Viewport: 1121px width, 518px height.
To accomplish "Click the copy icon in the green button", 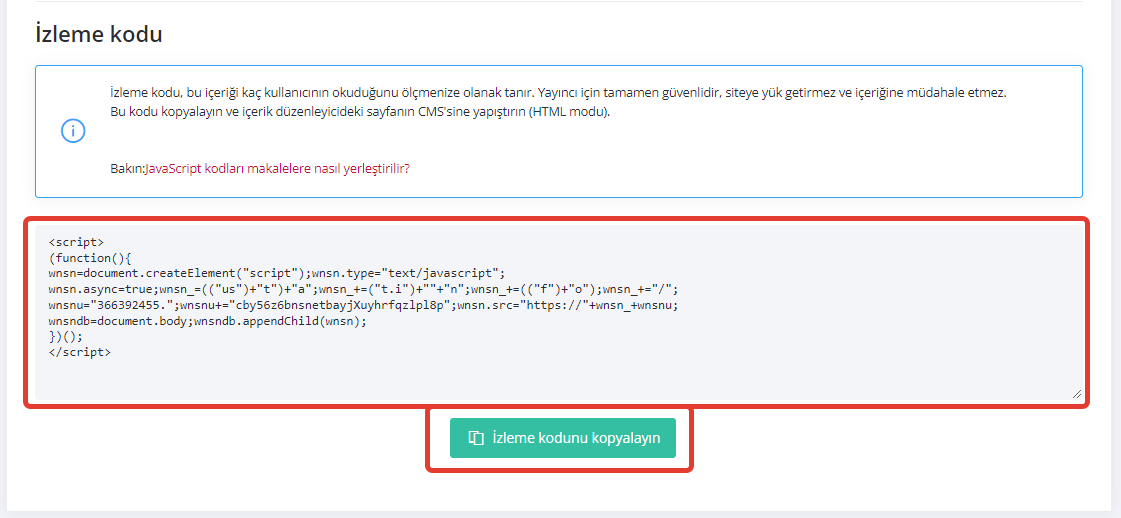I will coord(476,438).
